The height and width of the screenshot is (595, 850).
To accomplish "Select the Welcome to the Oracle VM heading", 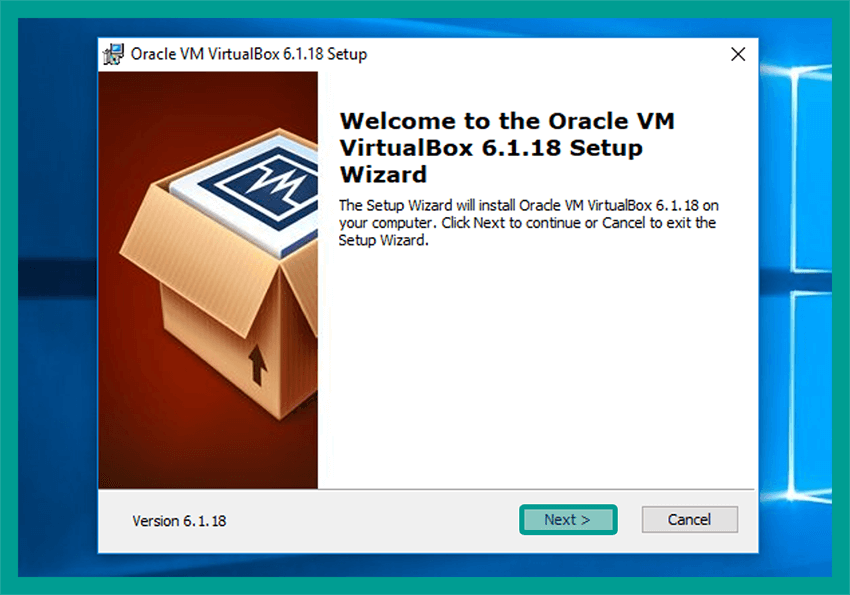I will click(507, 121).
